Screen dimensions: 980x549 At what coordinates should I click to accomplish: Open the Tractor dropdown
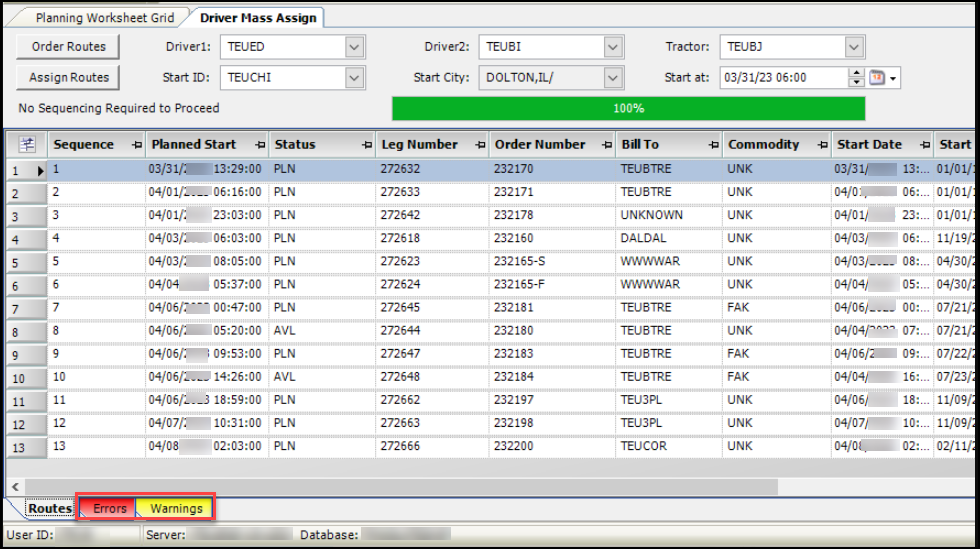pyautogui.click(x=854, y=47)
